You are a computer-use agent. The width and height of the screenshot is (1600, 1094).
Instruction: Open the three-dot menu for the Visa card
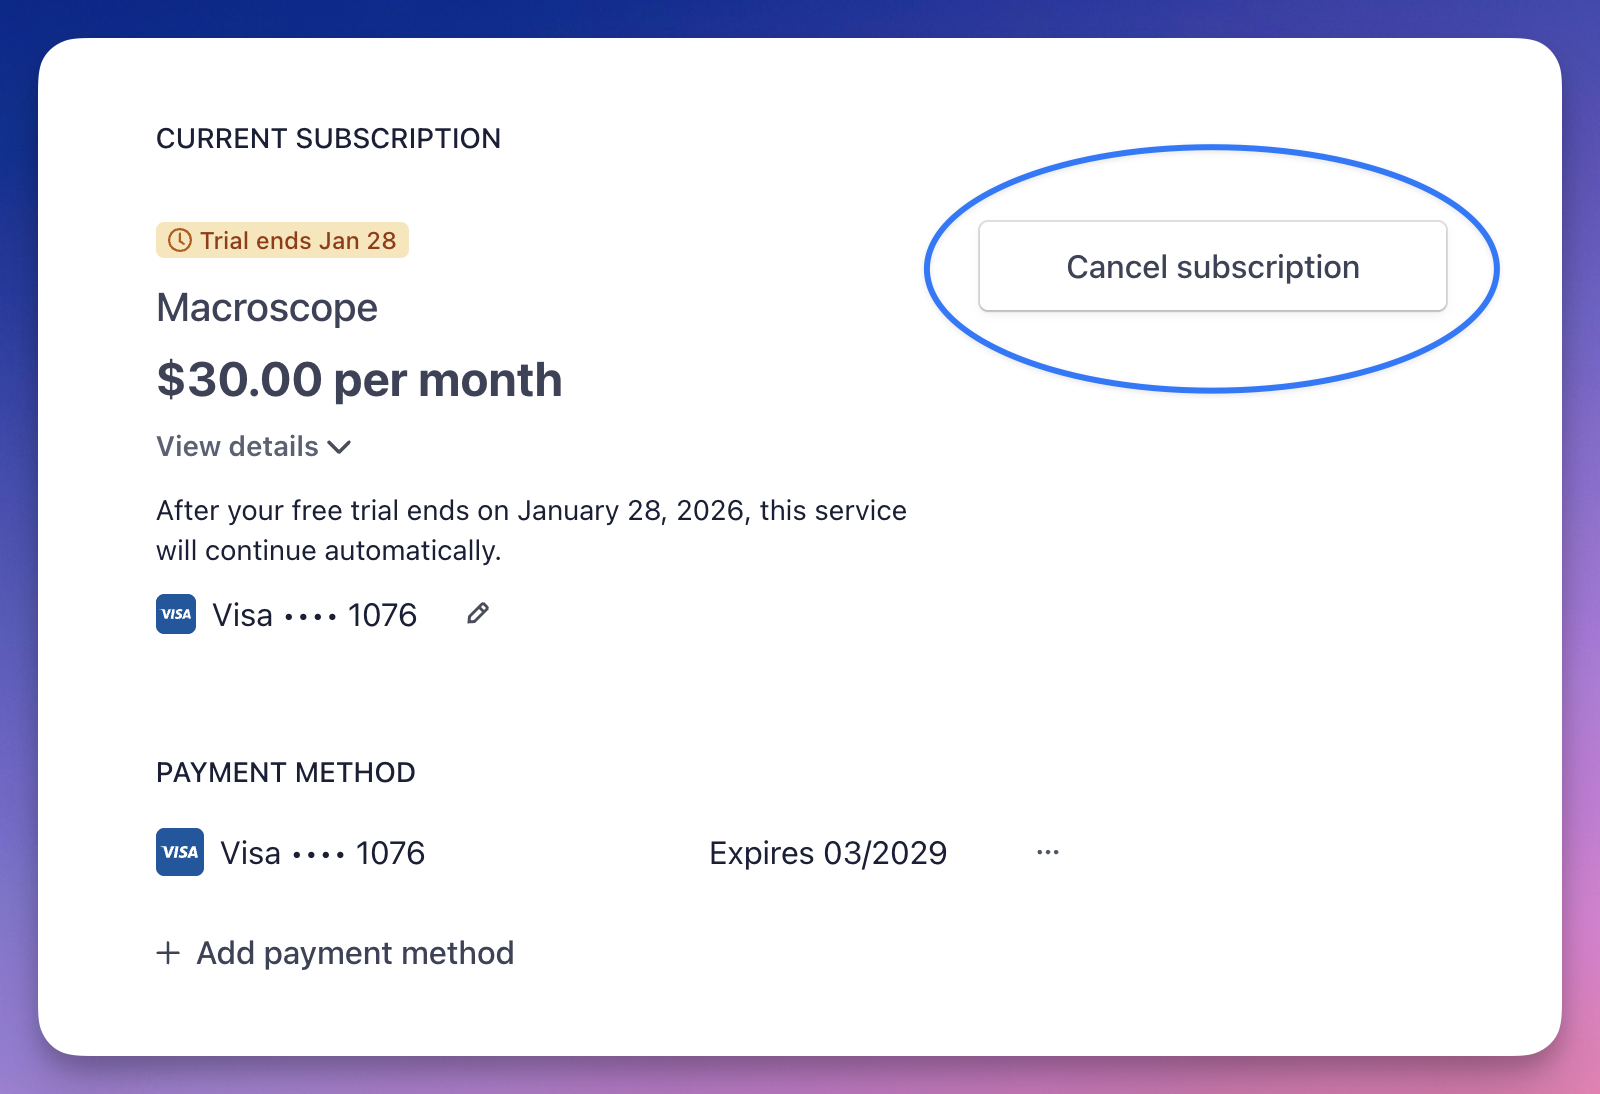coord(1046,852)
